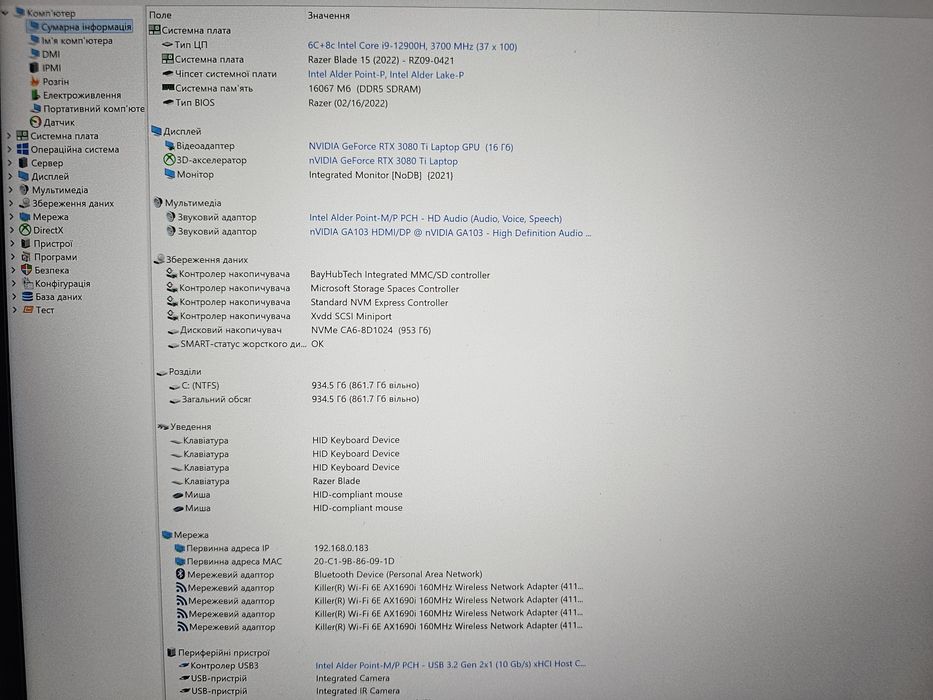The image size is (933, 700).
Task: Select MAC address 20-C1-9B-86-09-1D
Action: click(354, 561)
